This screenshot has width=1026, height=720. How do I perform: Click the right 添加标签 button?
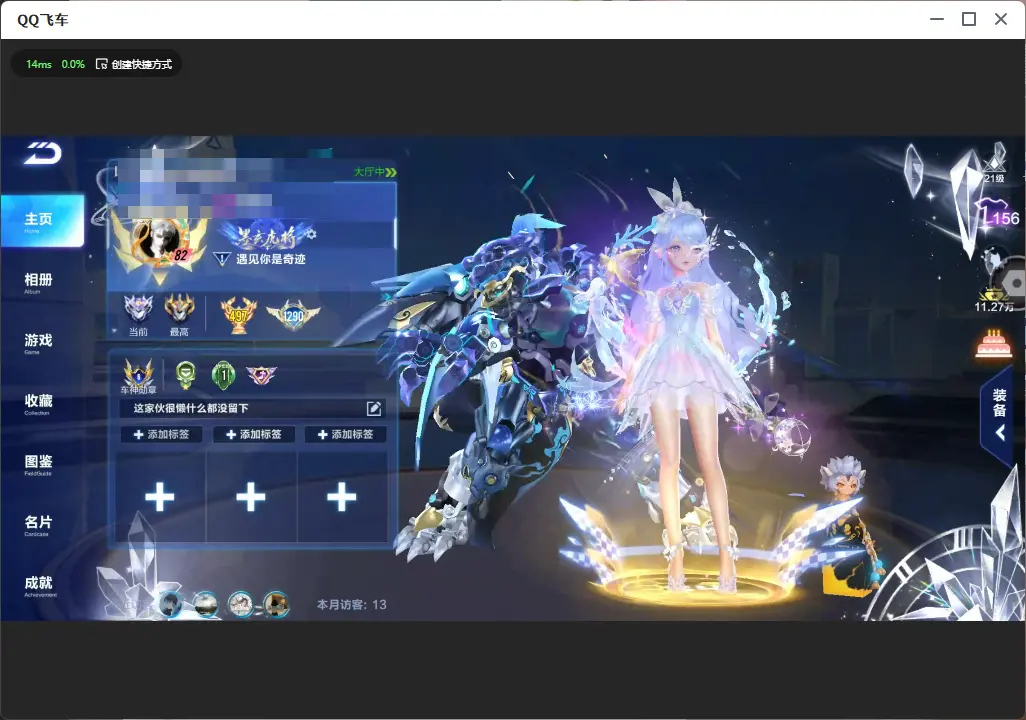(x=345, y=435)
